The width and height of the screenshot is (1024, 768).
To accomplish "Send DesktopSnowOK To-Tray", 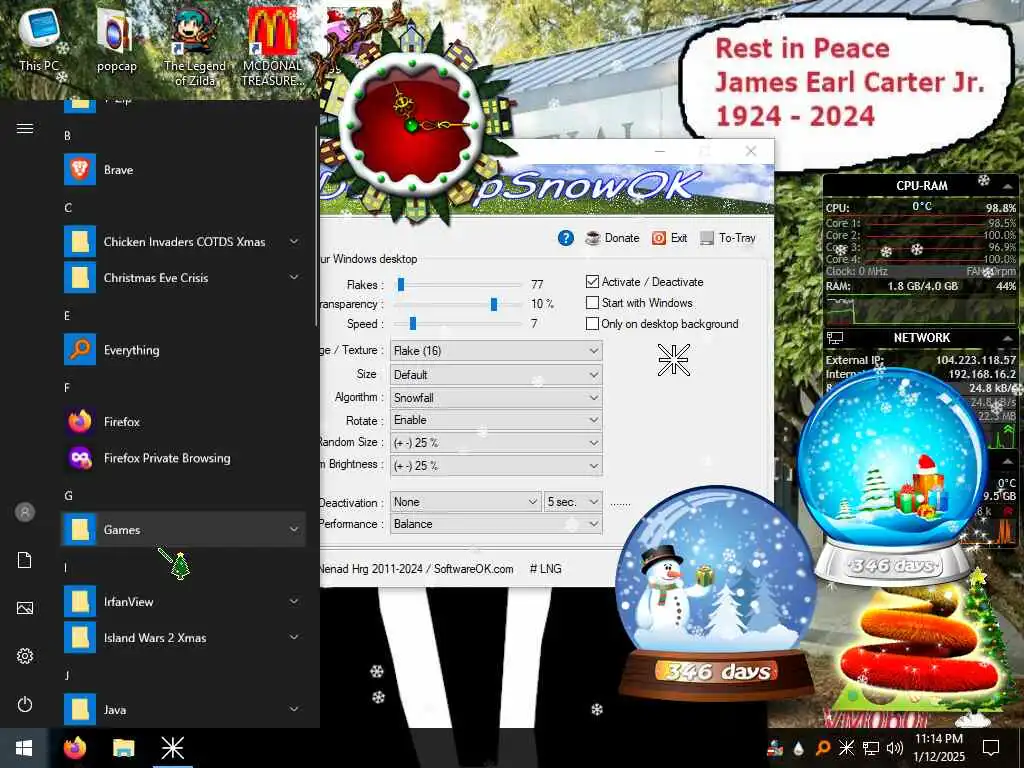I will 728,238.
